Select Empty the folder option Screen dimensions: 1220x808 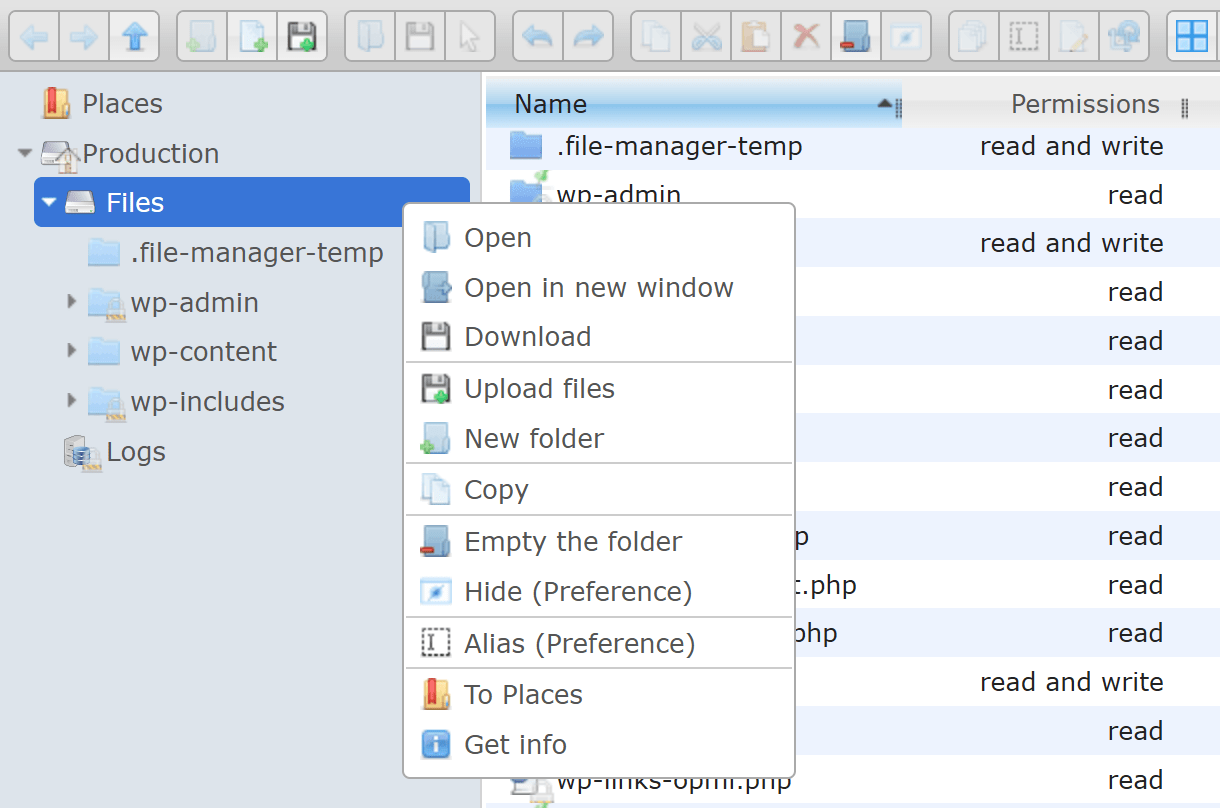[572, 541]
